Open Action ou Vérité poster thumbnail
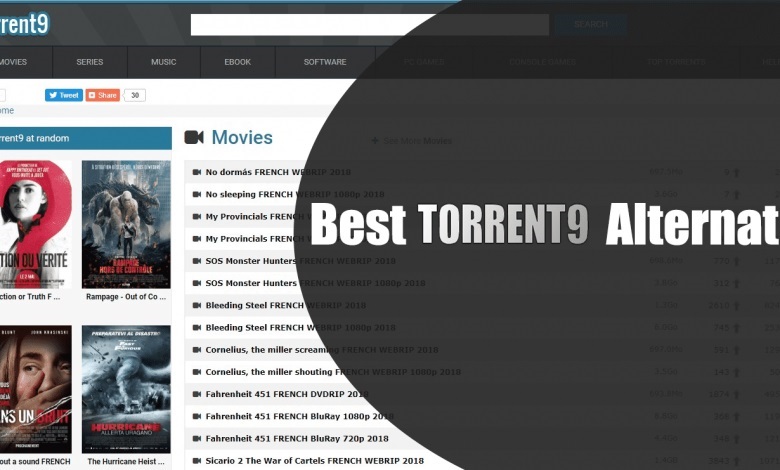The height and width of the screenshot is (470, 780). pos(35,224)
